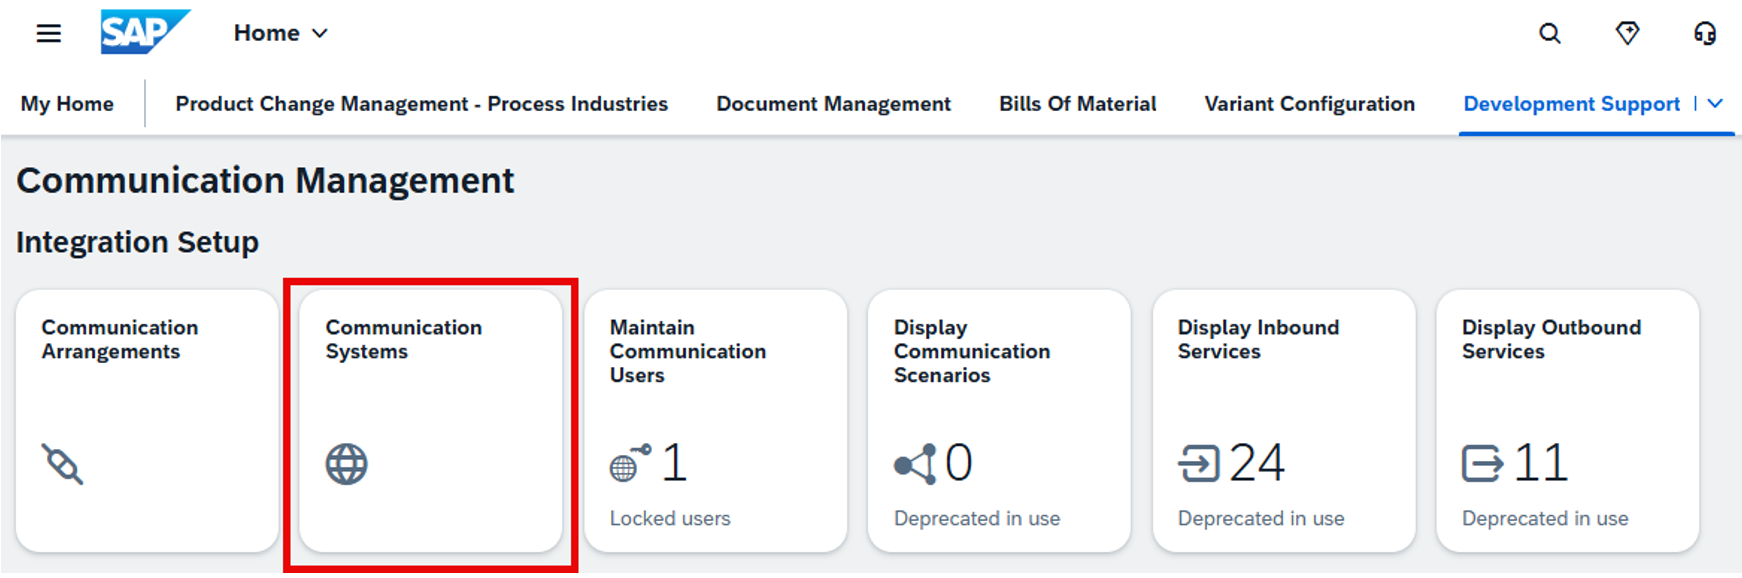
Task: Click the diamond icon in header
Action: (x=1627, y=34)
